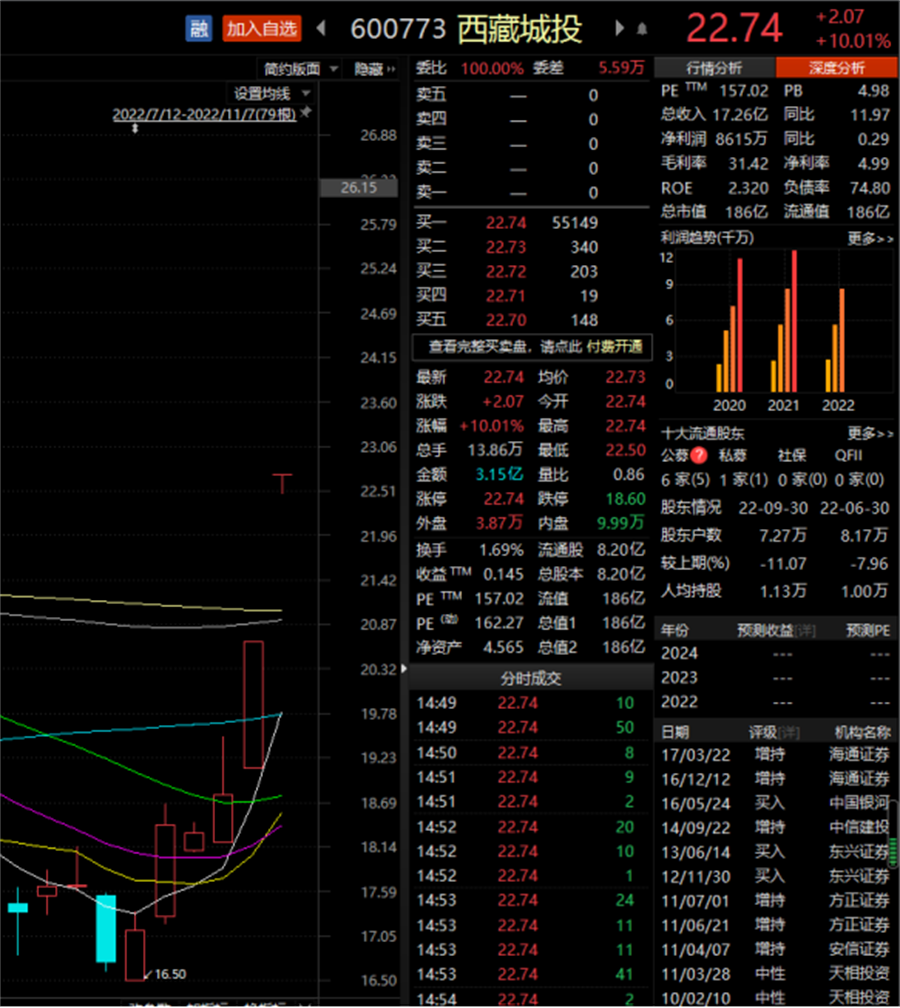Open the 16/05/24 中国银河 rating row
900x1008 pixels.
pyautogui.click(x=776, y=804)
